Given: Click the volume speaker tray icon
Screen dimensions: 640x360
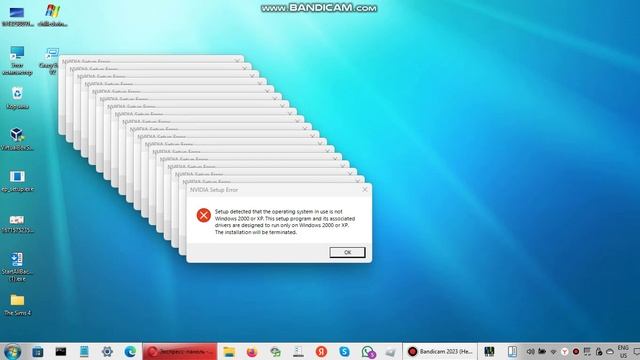Looking at the screenshot, I should pos(530,351).
